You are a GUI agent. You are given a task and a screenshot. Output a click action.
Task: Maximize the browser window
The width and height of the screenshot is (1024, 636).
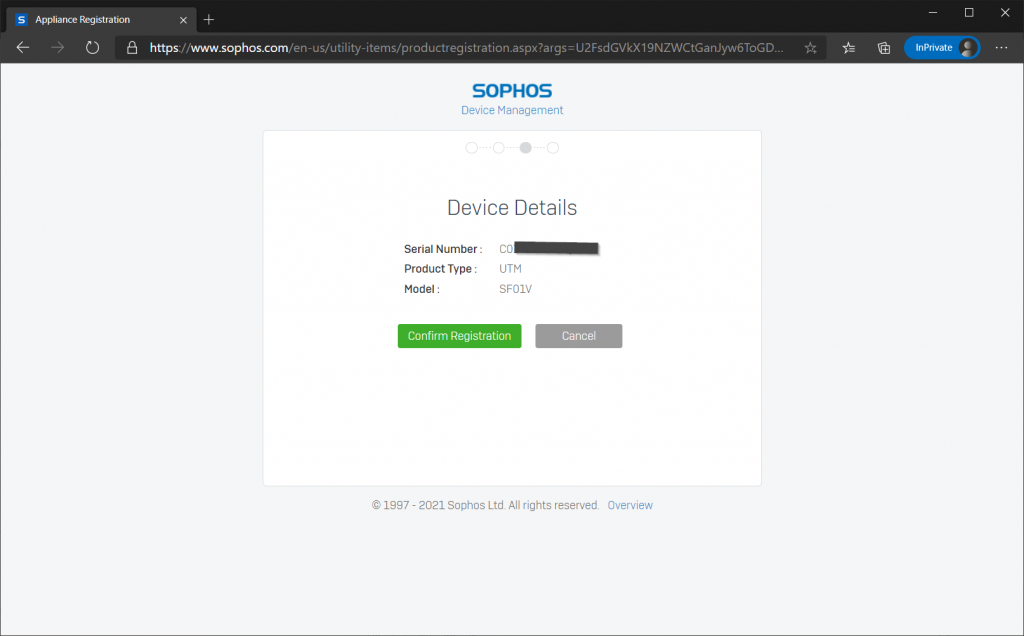969,12
